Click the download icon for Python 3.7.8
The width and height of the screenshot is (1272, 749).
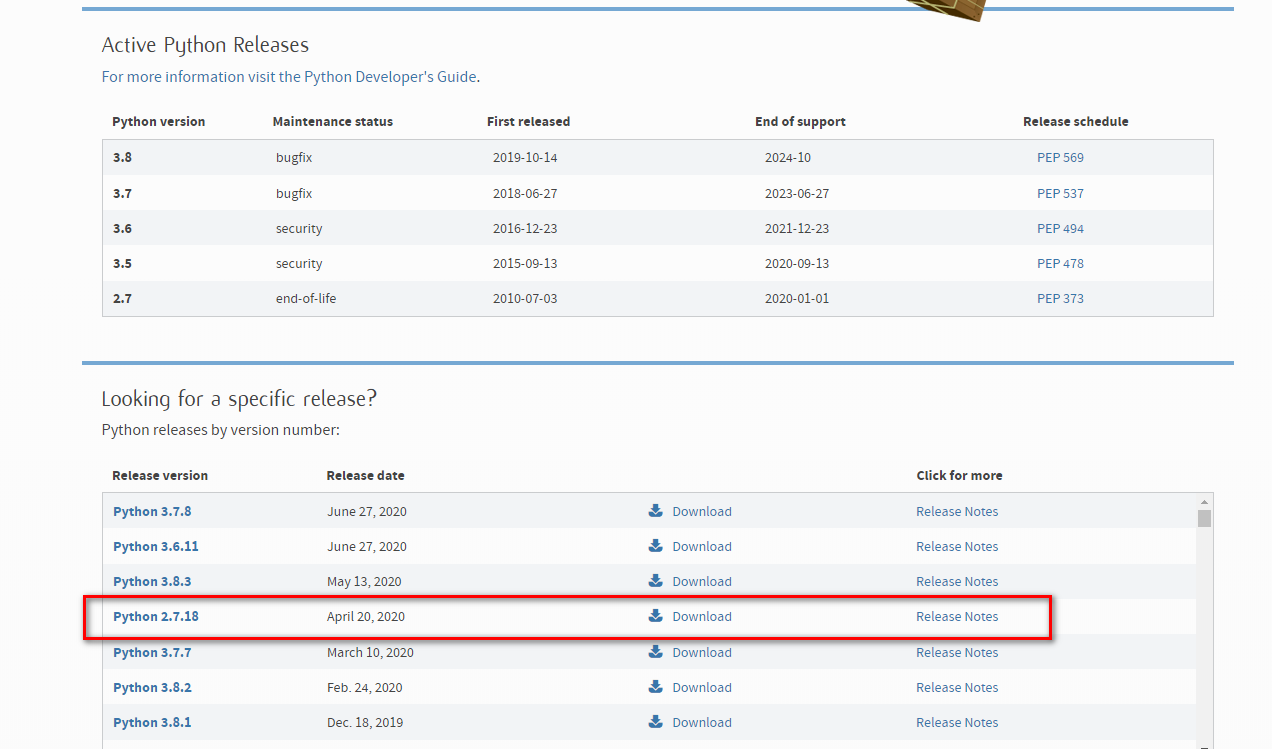(656, 510)
